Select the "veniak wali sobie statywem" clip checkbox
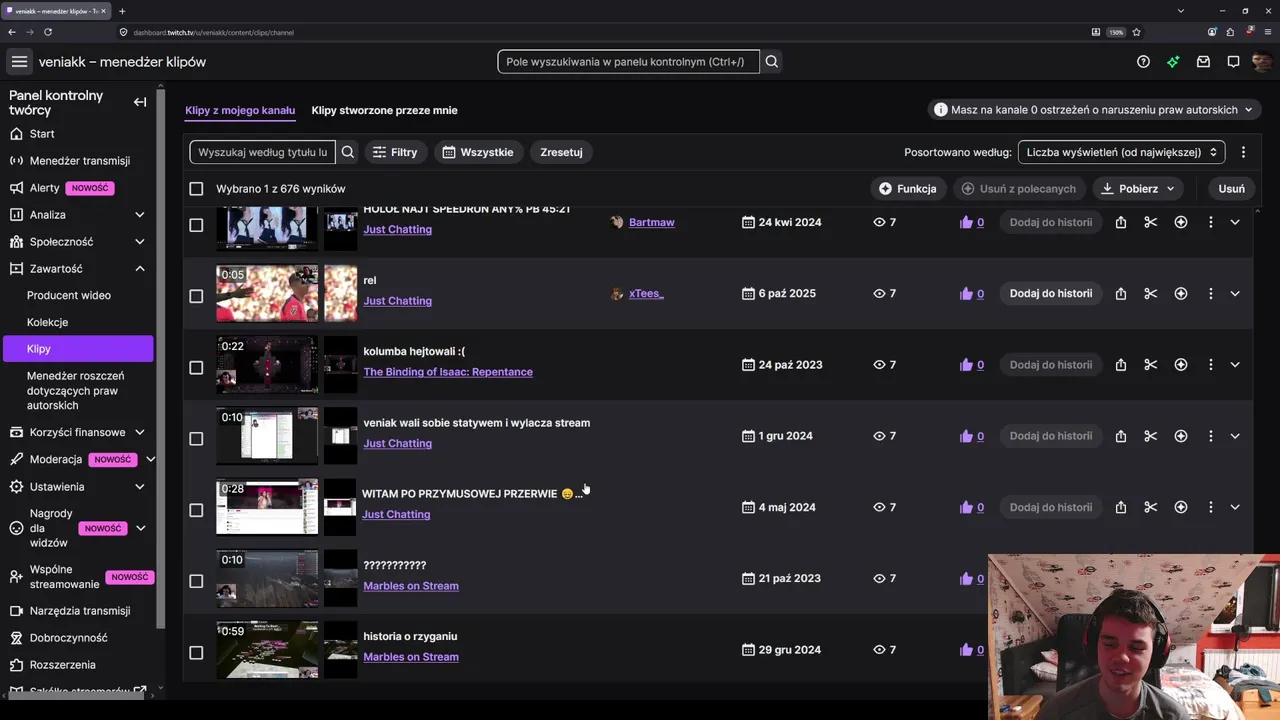The width and height of the screenshot is (1280, 720). (x=196, y=438)
